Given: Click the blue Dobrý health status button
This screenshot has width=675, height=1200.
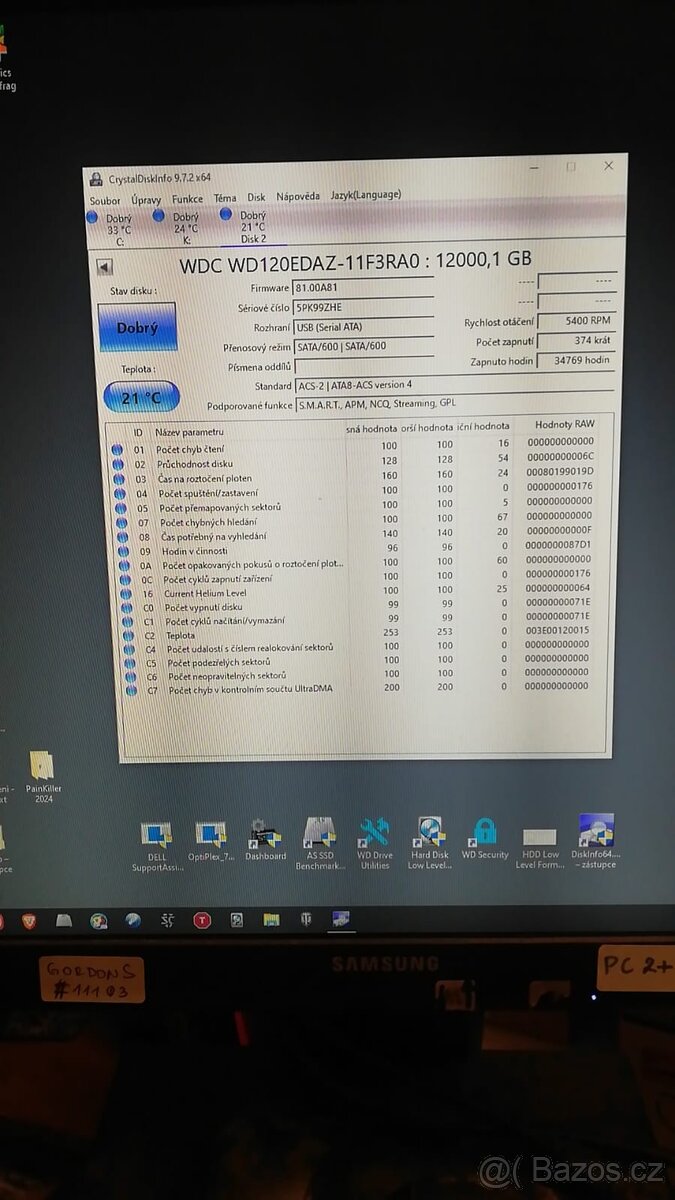Looking at the screenshot, I should pos(137,328).
